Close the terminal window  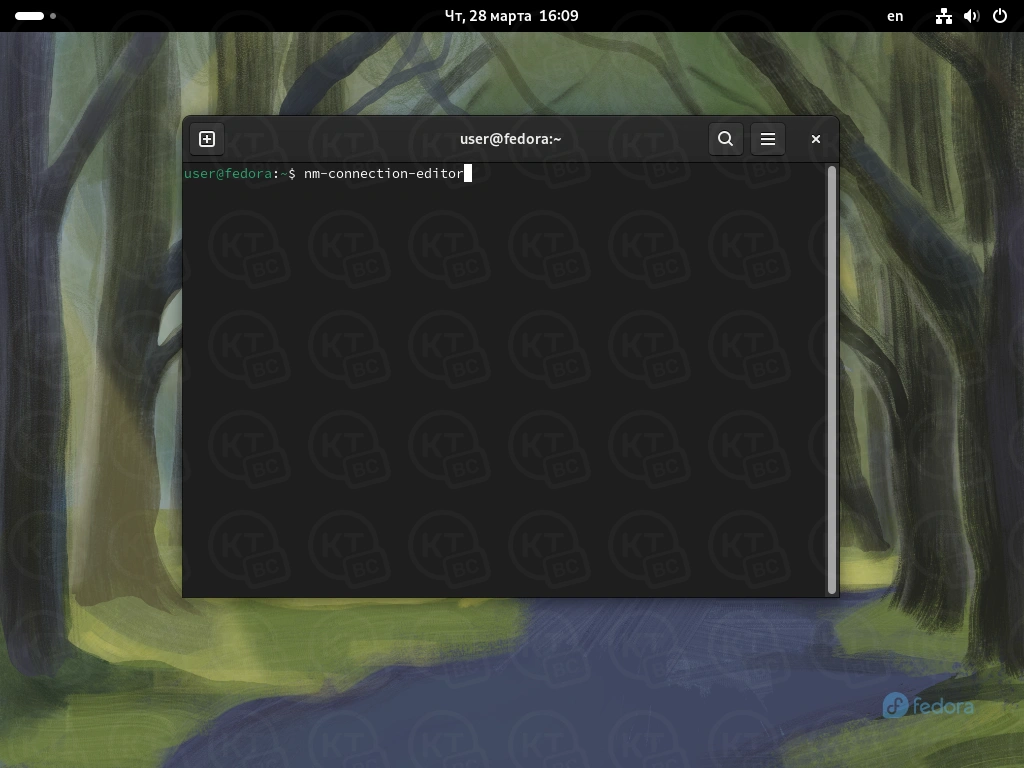point(816,139)
